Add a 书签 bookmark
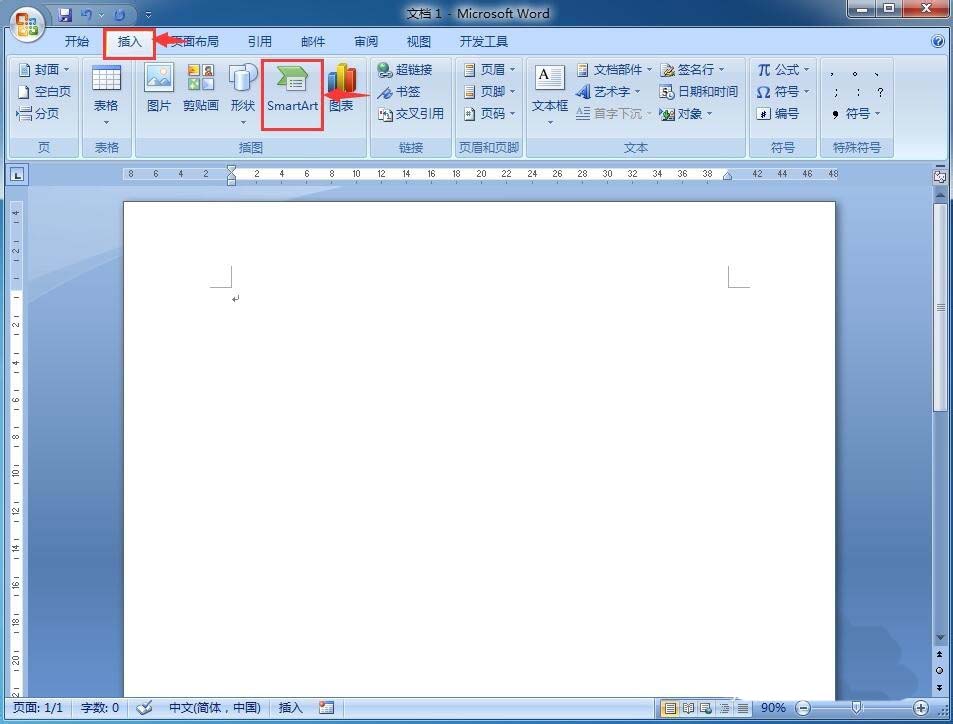953x724 pixels. click(x=399, y=92)
